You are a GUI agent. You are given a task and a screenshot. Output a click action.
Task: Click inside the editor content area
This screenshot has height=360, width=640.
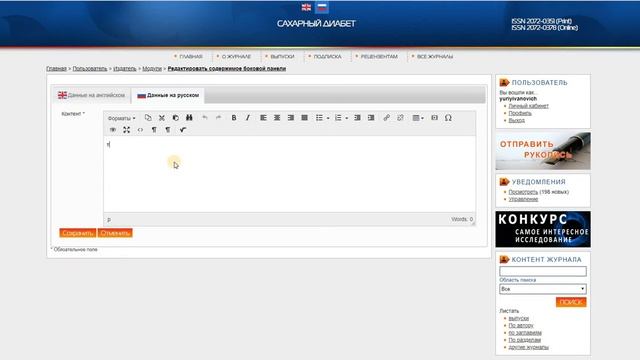point(289,175)
